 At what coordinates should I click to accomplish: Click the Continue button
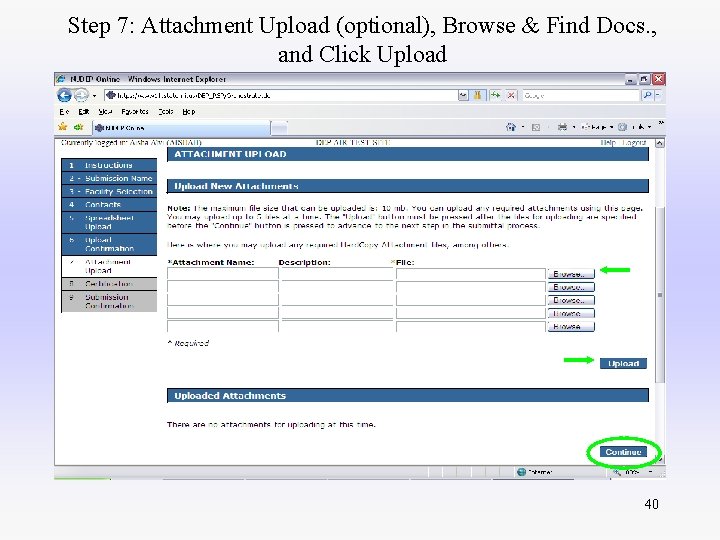623,452
